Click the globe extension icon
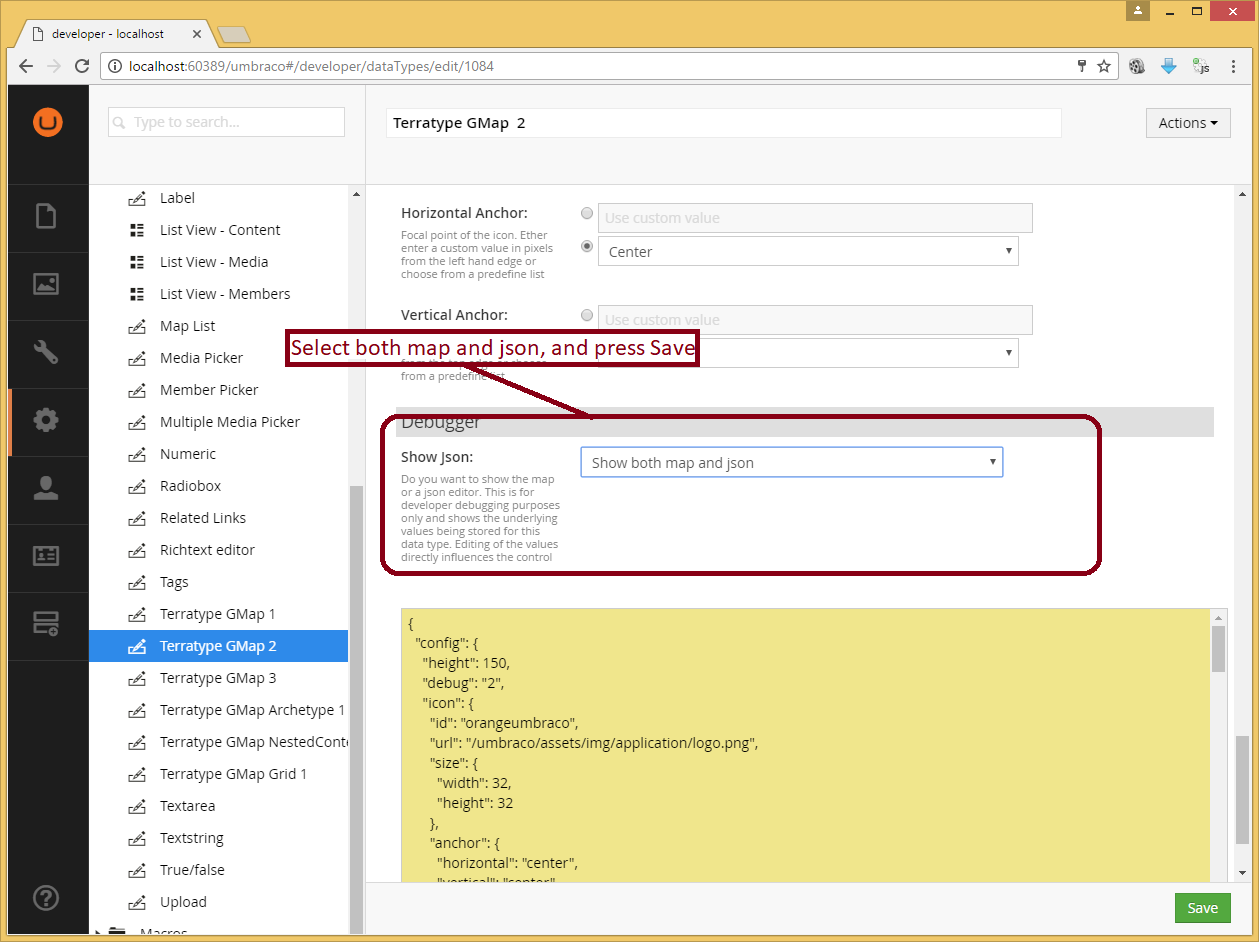 [x=1137, y=66]
